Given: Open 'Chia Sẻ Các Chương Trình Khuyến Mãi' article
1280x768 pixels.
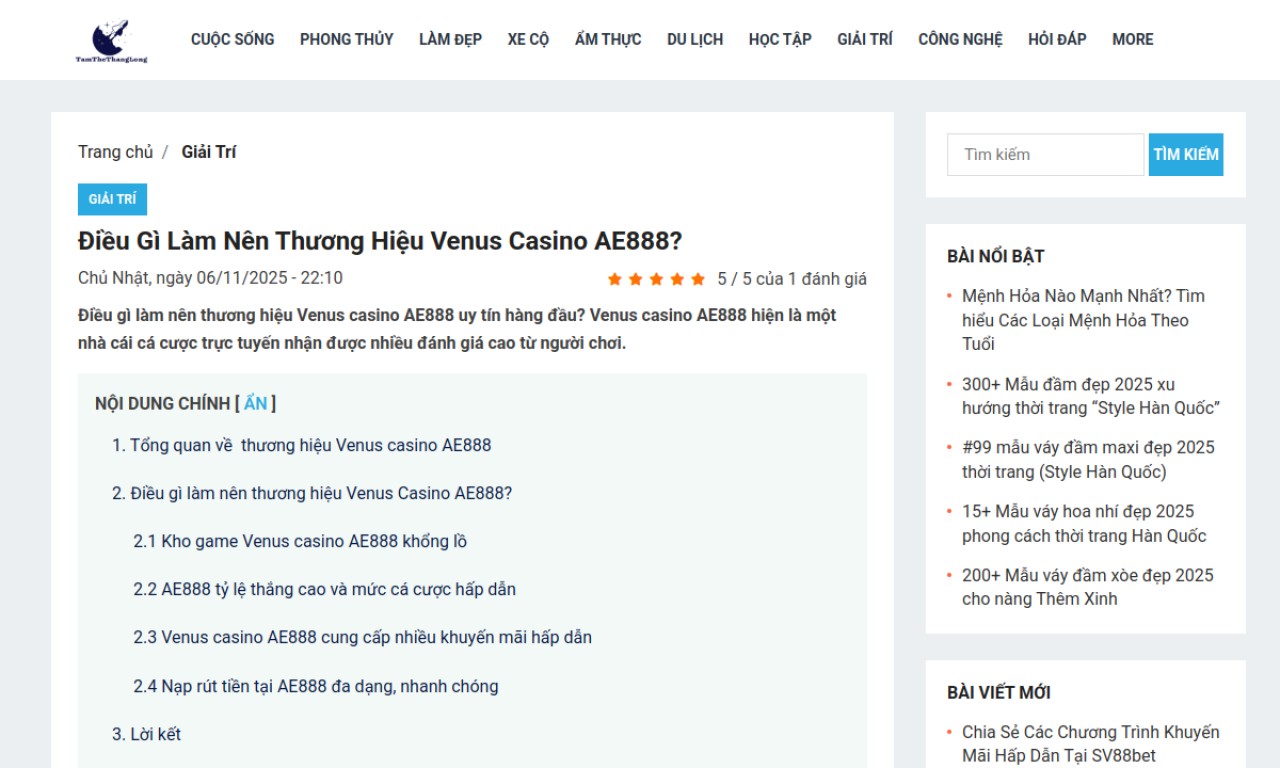Looking at the screenshot, I should (x=1091, y=744).
